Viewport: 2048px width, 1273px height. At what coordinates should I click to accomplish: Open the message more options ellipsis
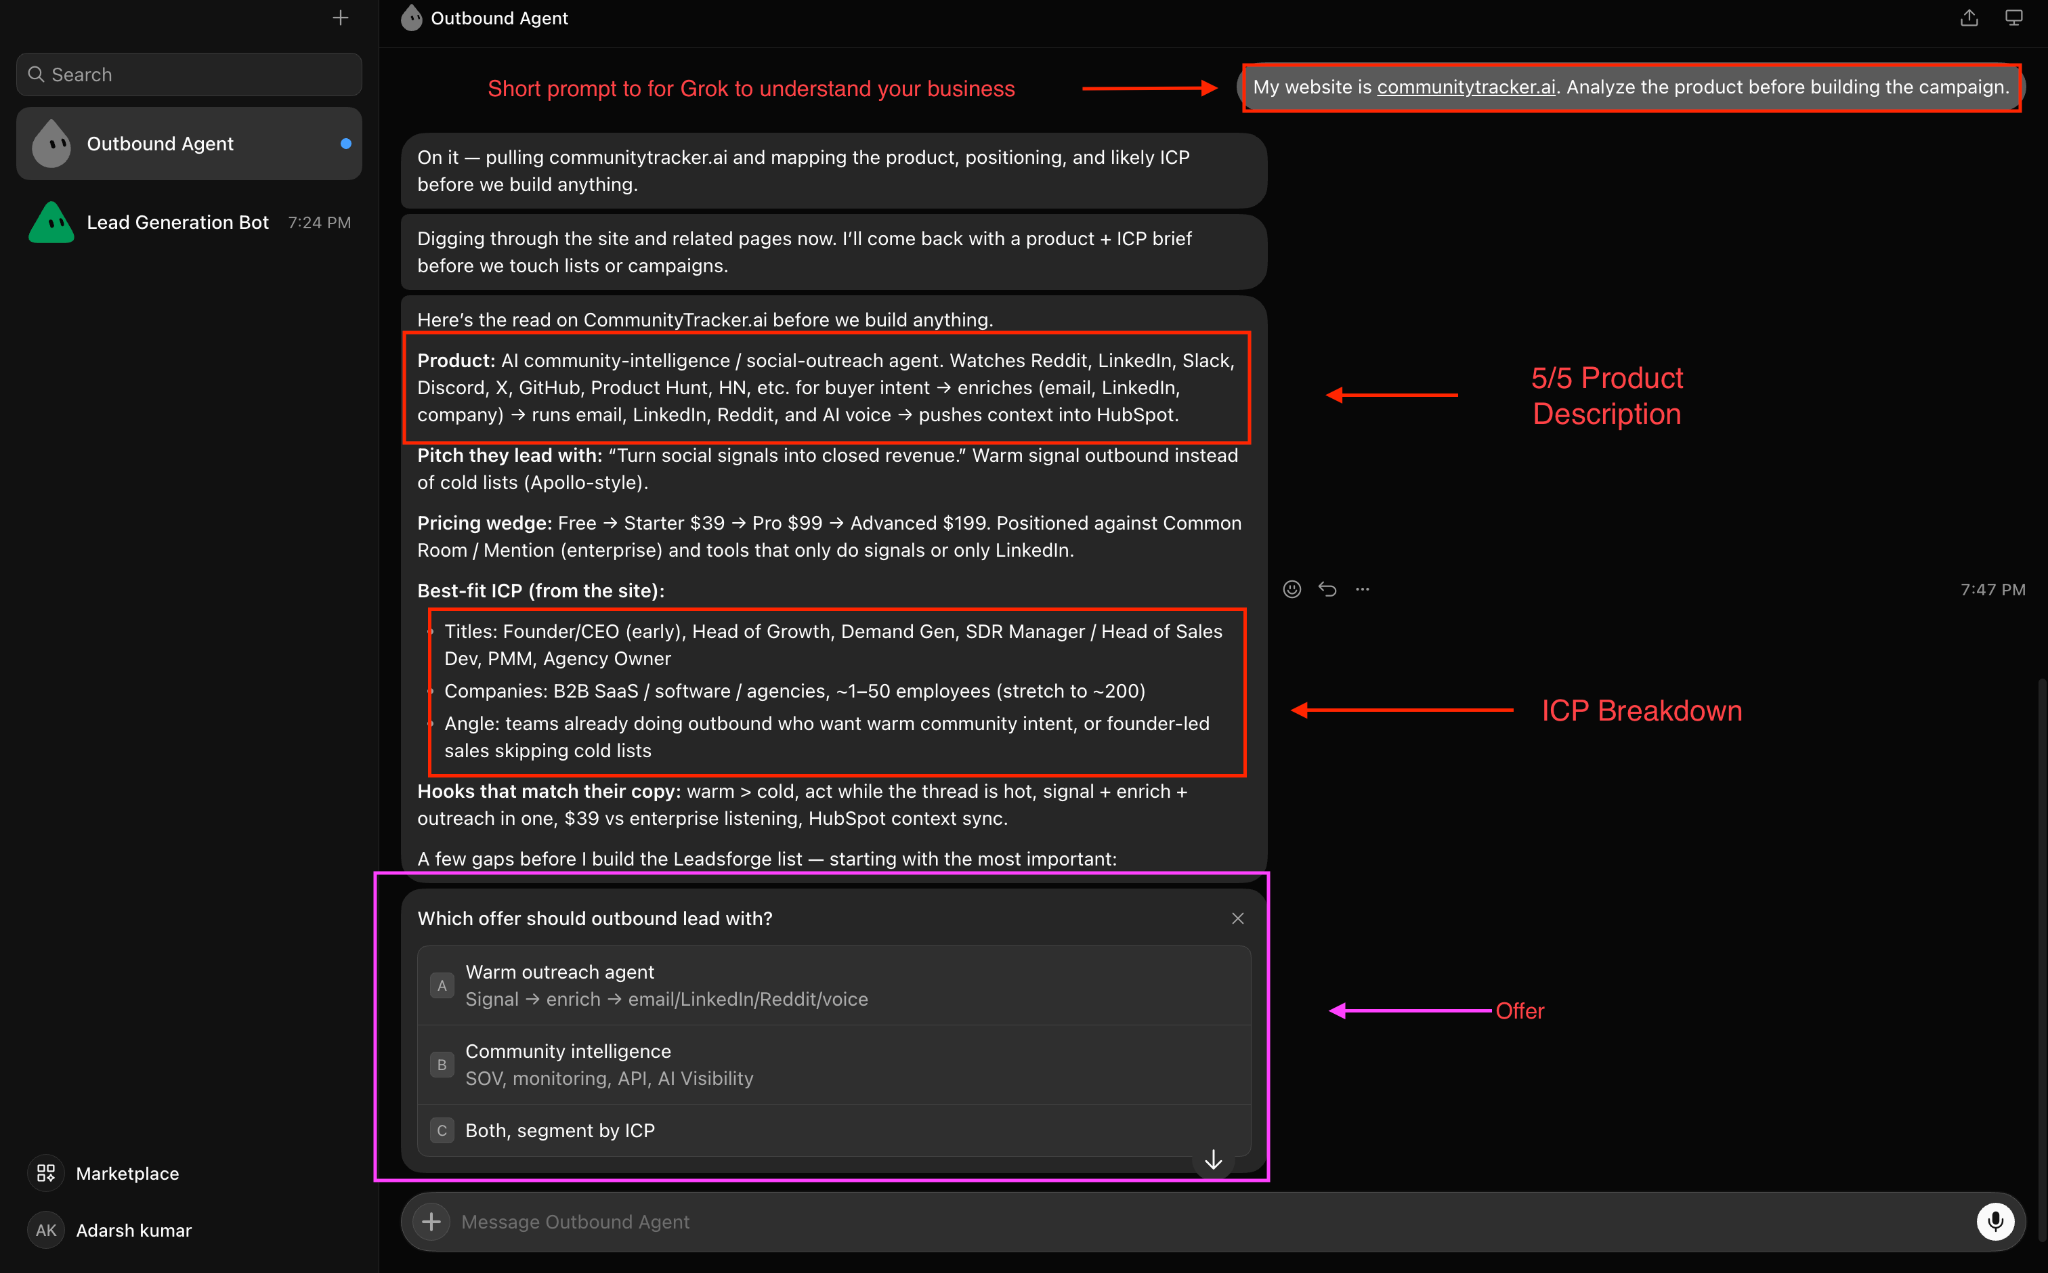(x=1362, y=589)
